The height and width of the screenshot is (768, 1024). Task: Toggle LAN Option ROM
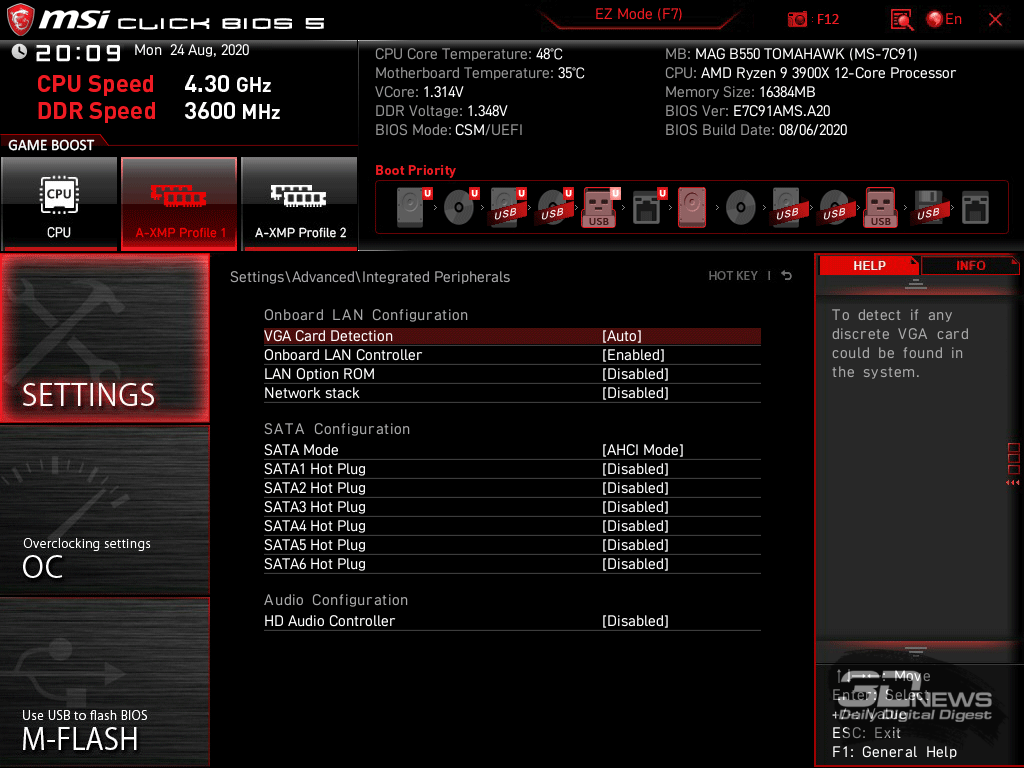coord(512,374)
